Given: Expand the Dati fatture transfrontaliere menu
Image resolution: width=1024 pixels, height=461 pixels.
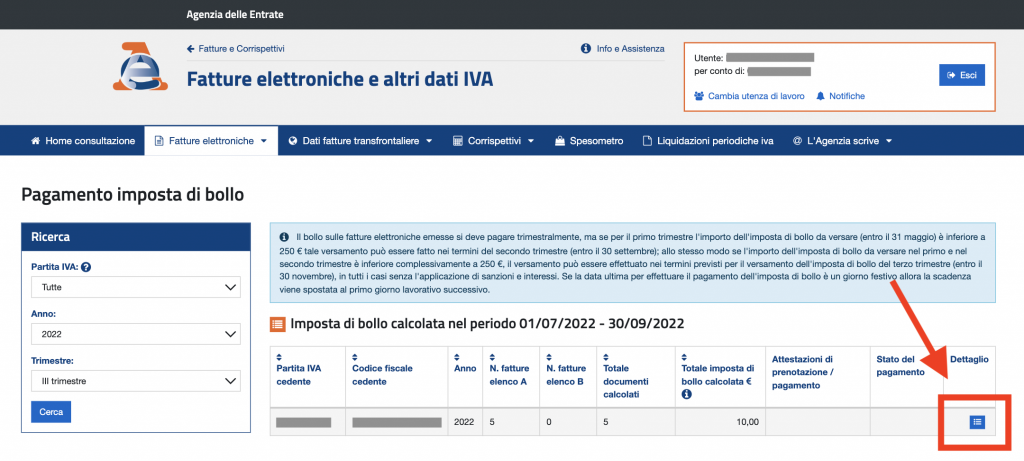Looking at the screenshot, I should tap(360, 140).
